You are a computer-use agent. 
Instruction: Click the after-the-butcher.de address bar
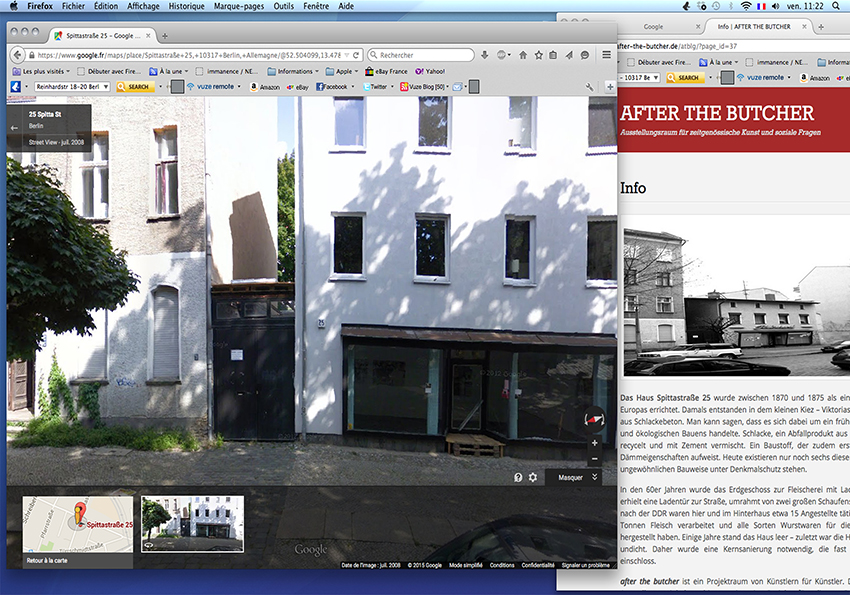pyautogui.click(x=733, y=46)
